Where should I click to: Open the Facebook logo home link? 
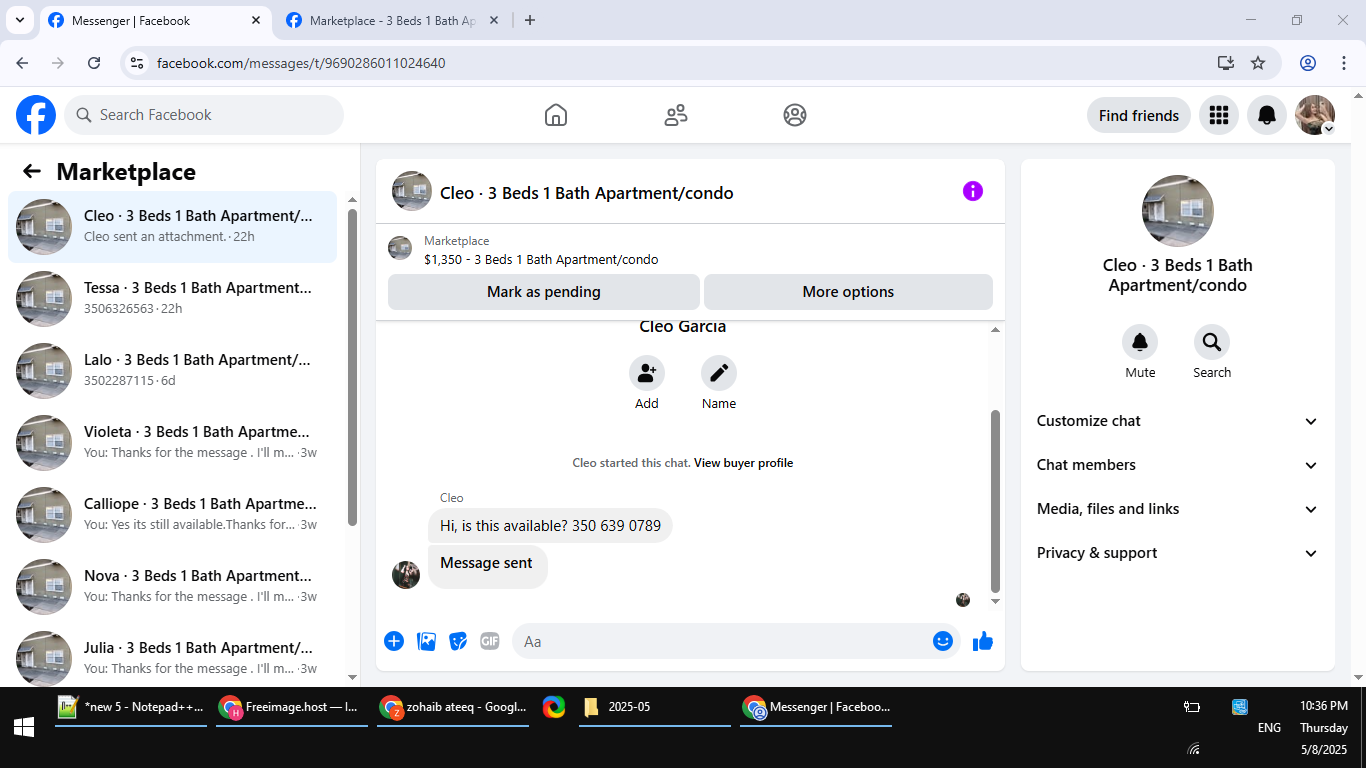pyautogui.click(x=36, y=115)
